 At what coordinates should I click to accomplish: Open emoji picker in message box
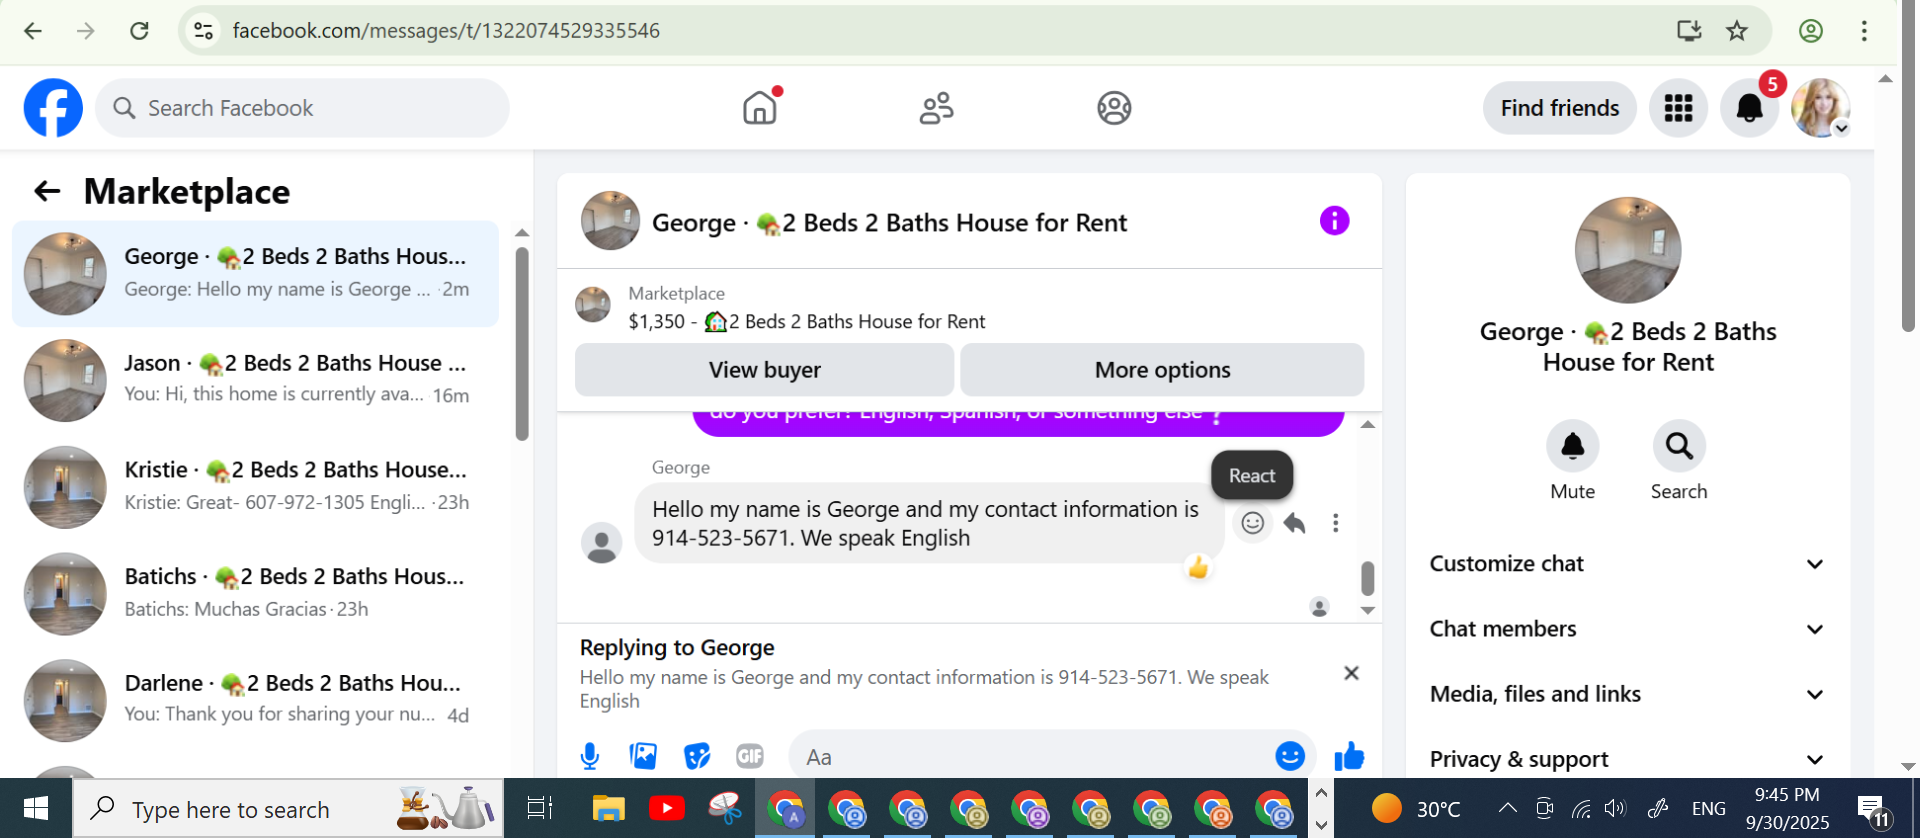point(1290,756)
